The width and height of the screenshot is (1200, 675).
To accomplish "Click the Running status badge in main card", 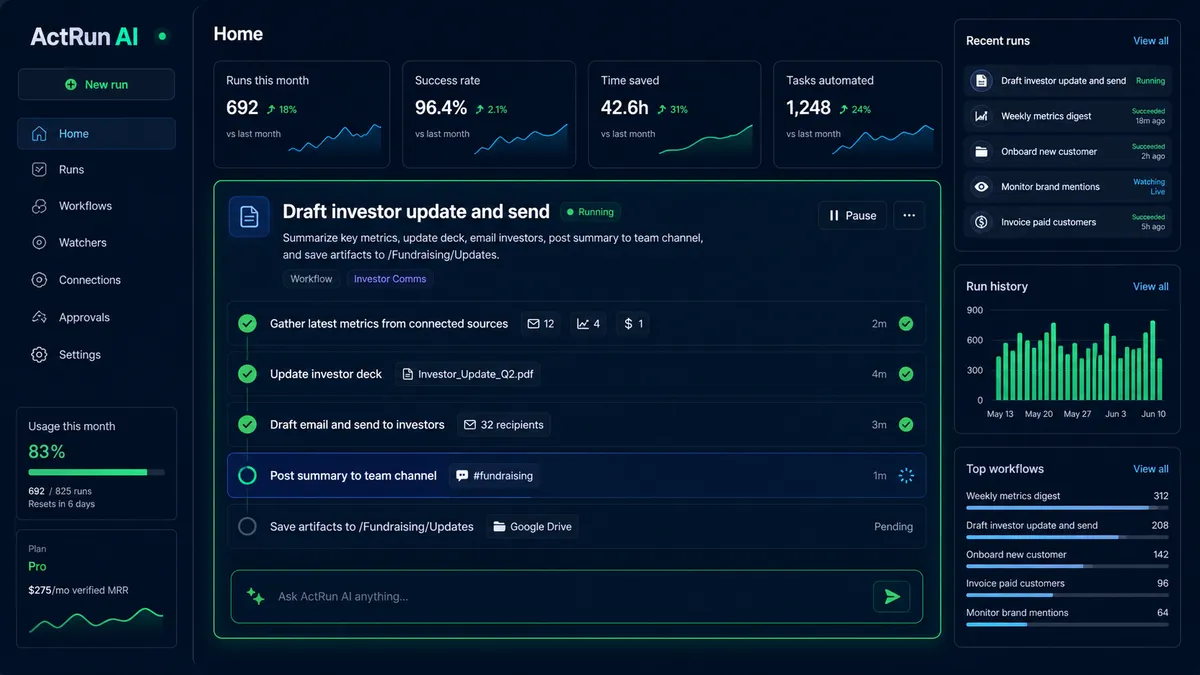I will click(591, 212).
